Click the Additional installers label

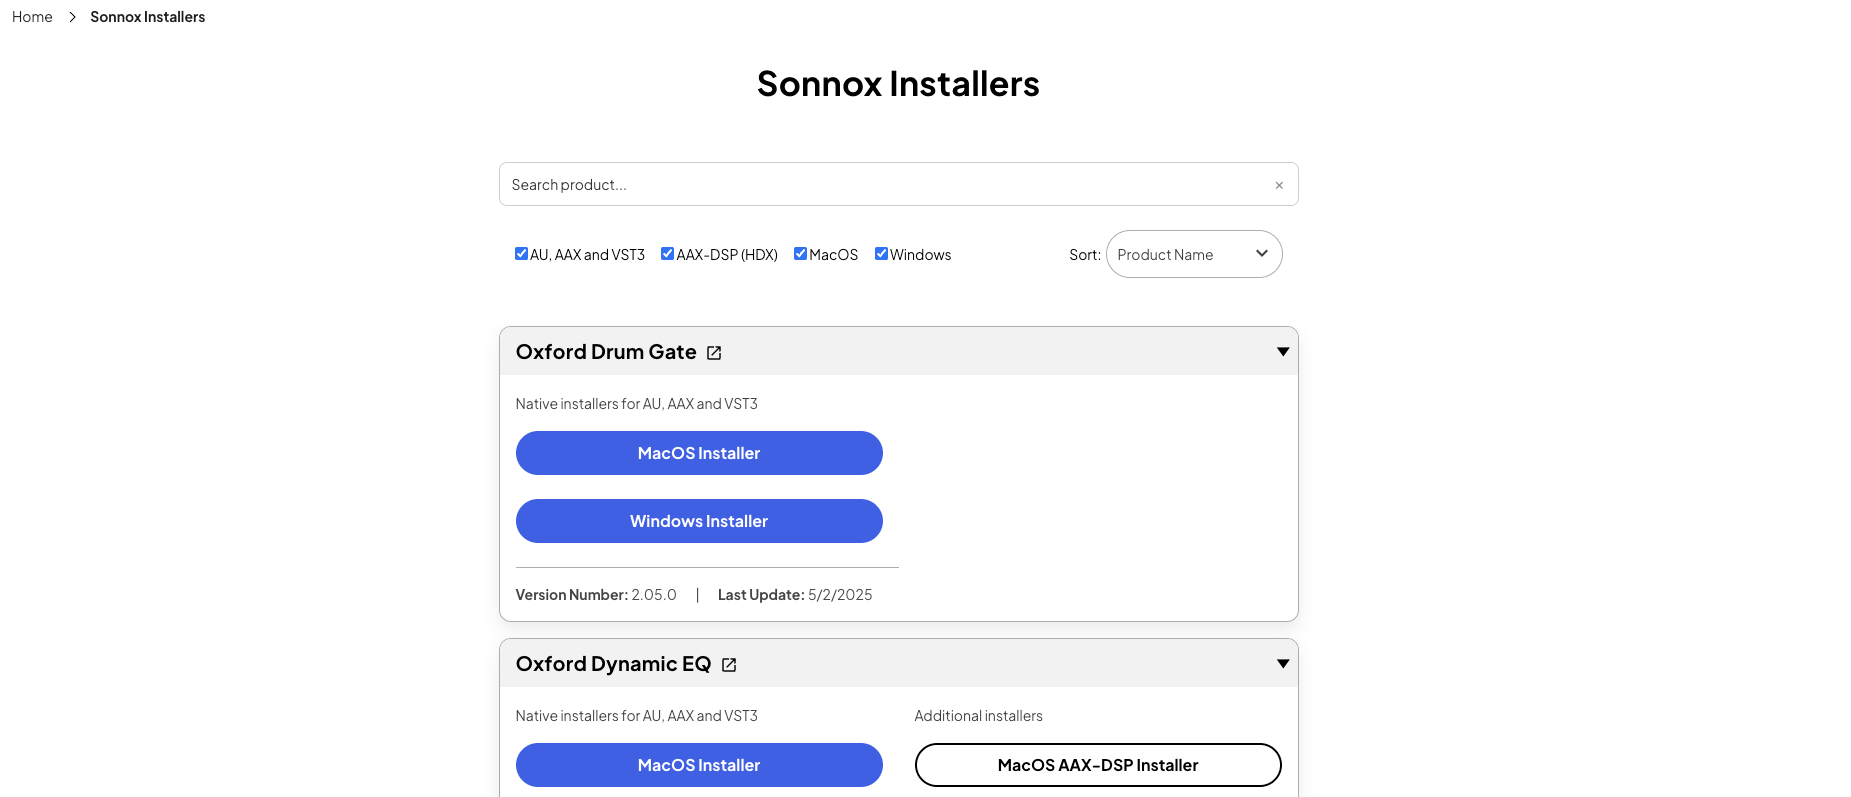[x=978, y=716]
